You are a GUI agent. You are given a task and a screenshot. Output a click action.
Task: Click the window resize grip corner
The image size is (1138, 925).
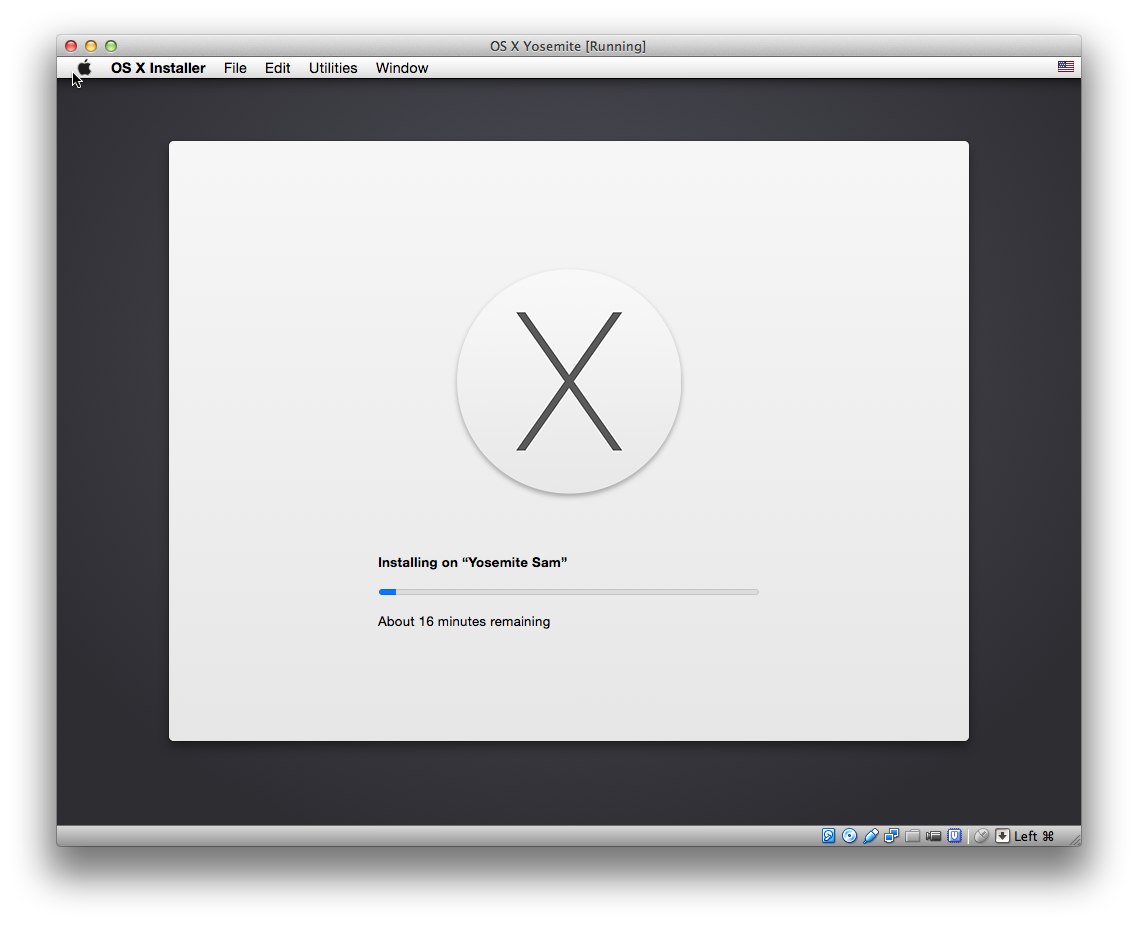coord(1075,839)
